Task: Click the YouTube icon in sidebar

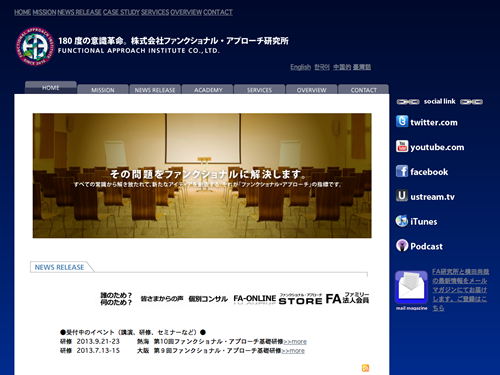Action: point(402,146)
